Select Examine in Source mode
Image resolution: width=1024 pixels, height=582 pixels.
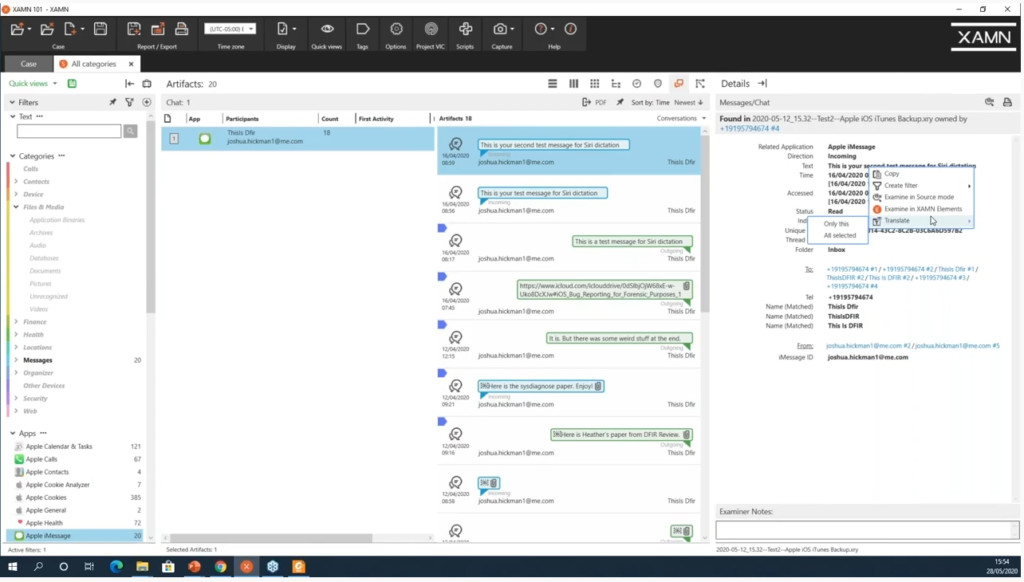(921, 197)
